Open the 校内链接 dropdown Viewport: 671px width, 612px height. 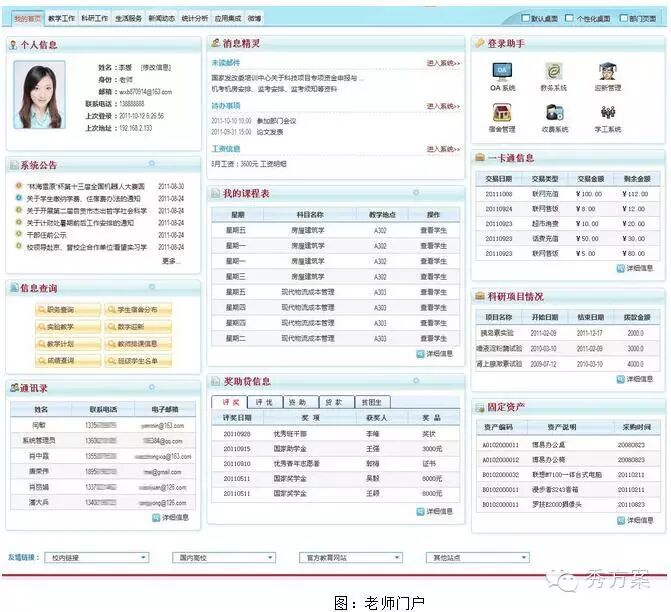click(97, 558)
